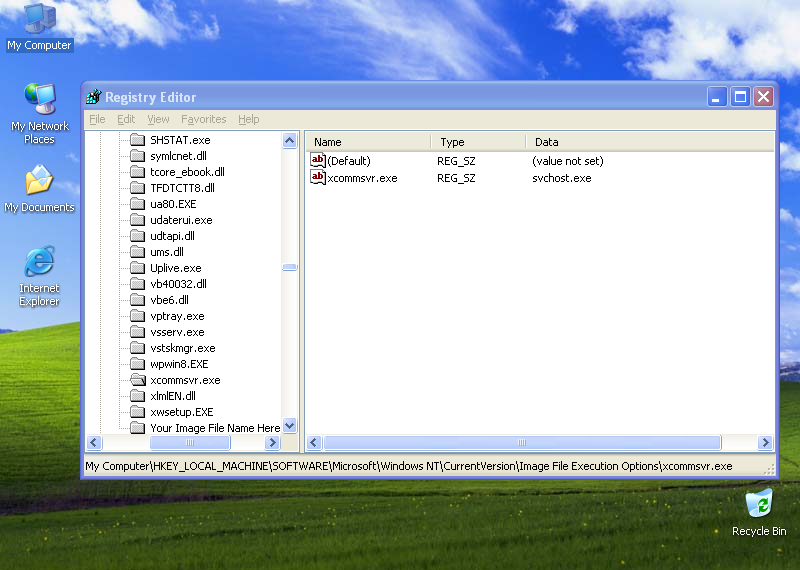Launch Internet Explorer from desktop
Viewport: 800px width, 570px height.
coord(39,264)
